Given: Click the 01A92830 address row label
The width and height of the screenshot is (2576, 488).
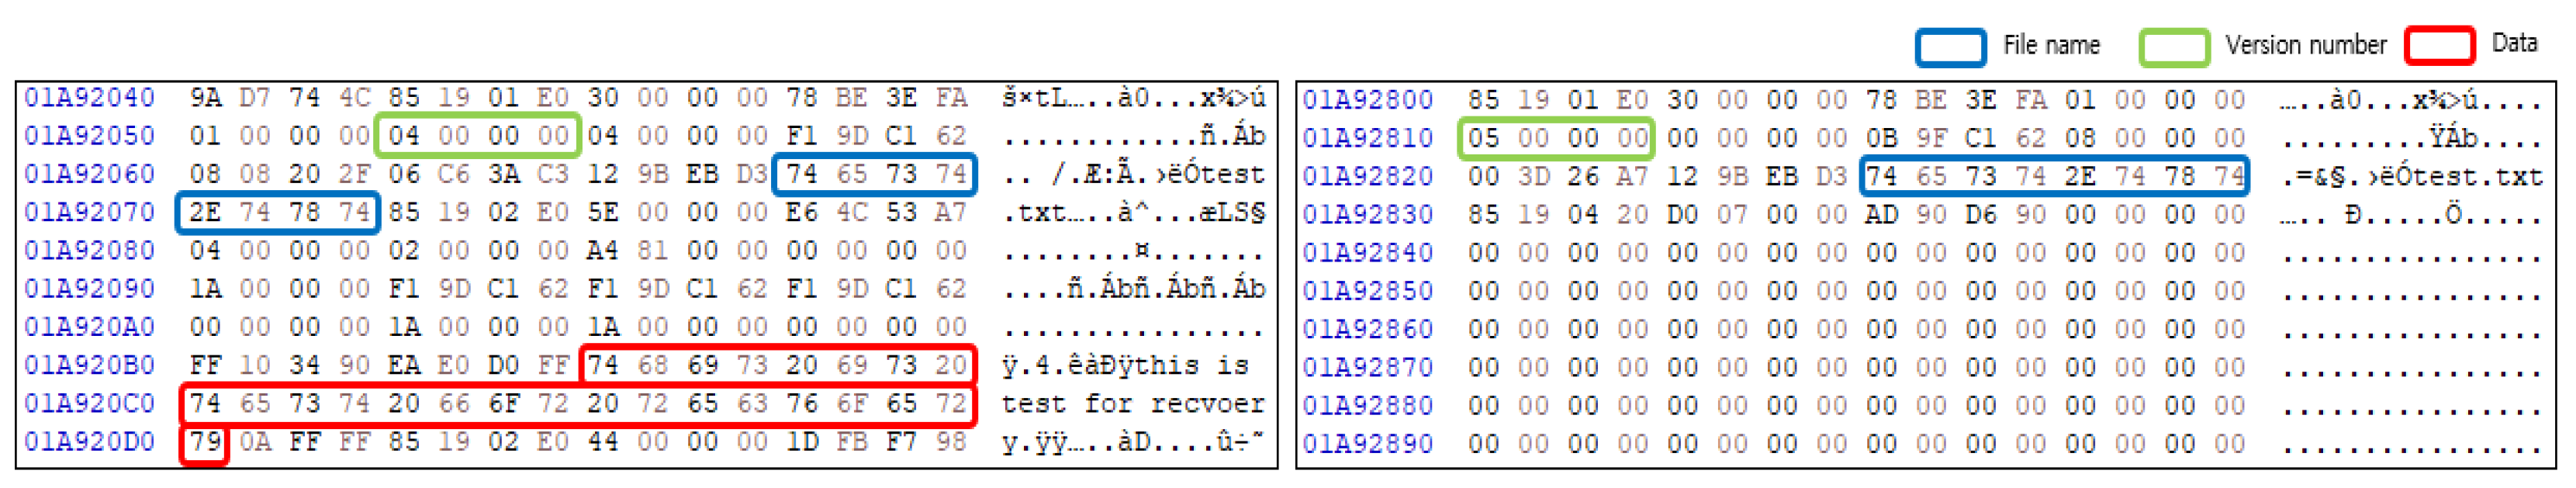Looking at the screenshot, I should 1367,214.
